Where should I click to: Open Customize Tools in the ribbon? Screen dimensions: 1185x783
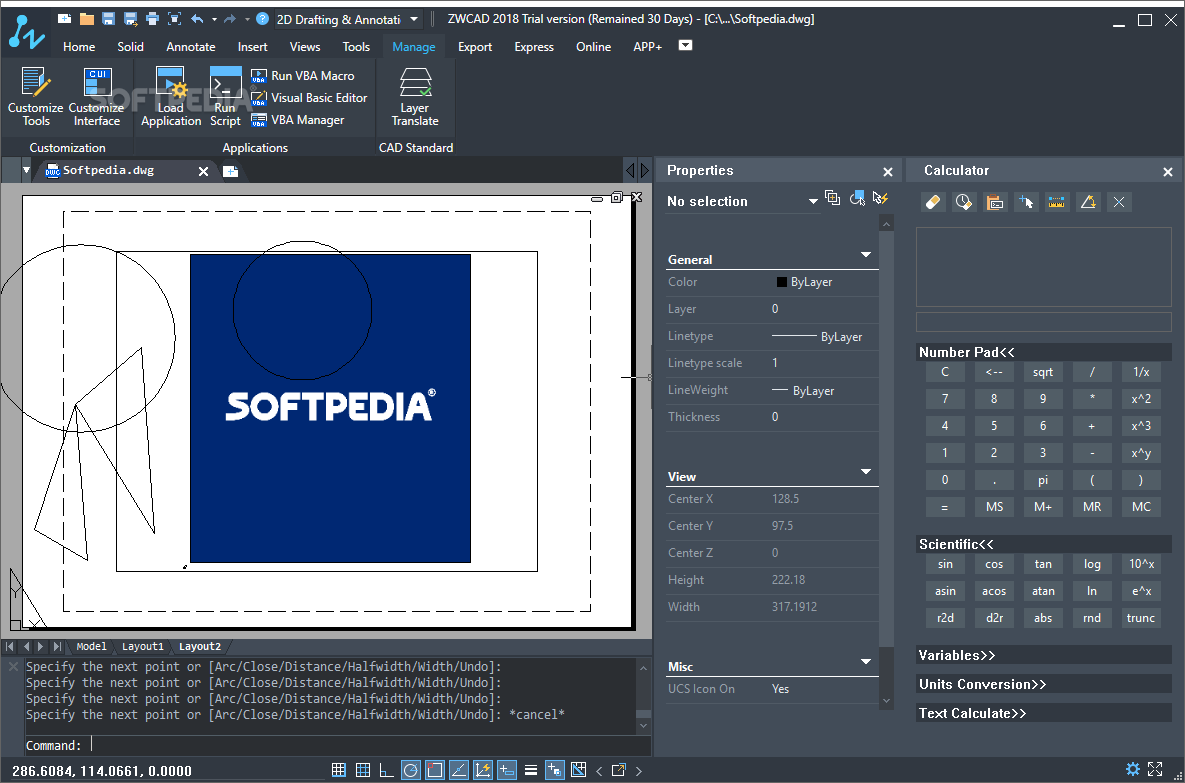[36, 97]
